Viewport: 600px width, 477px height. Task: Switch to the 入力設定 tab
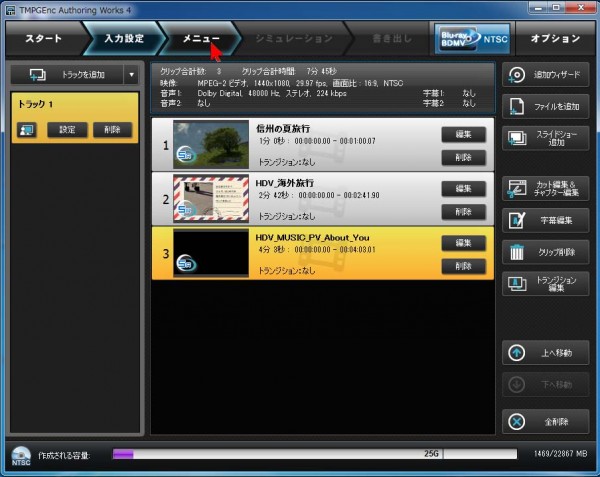click(x=124, y=38)
